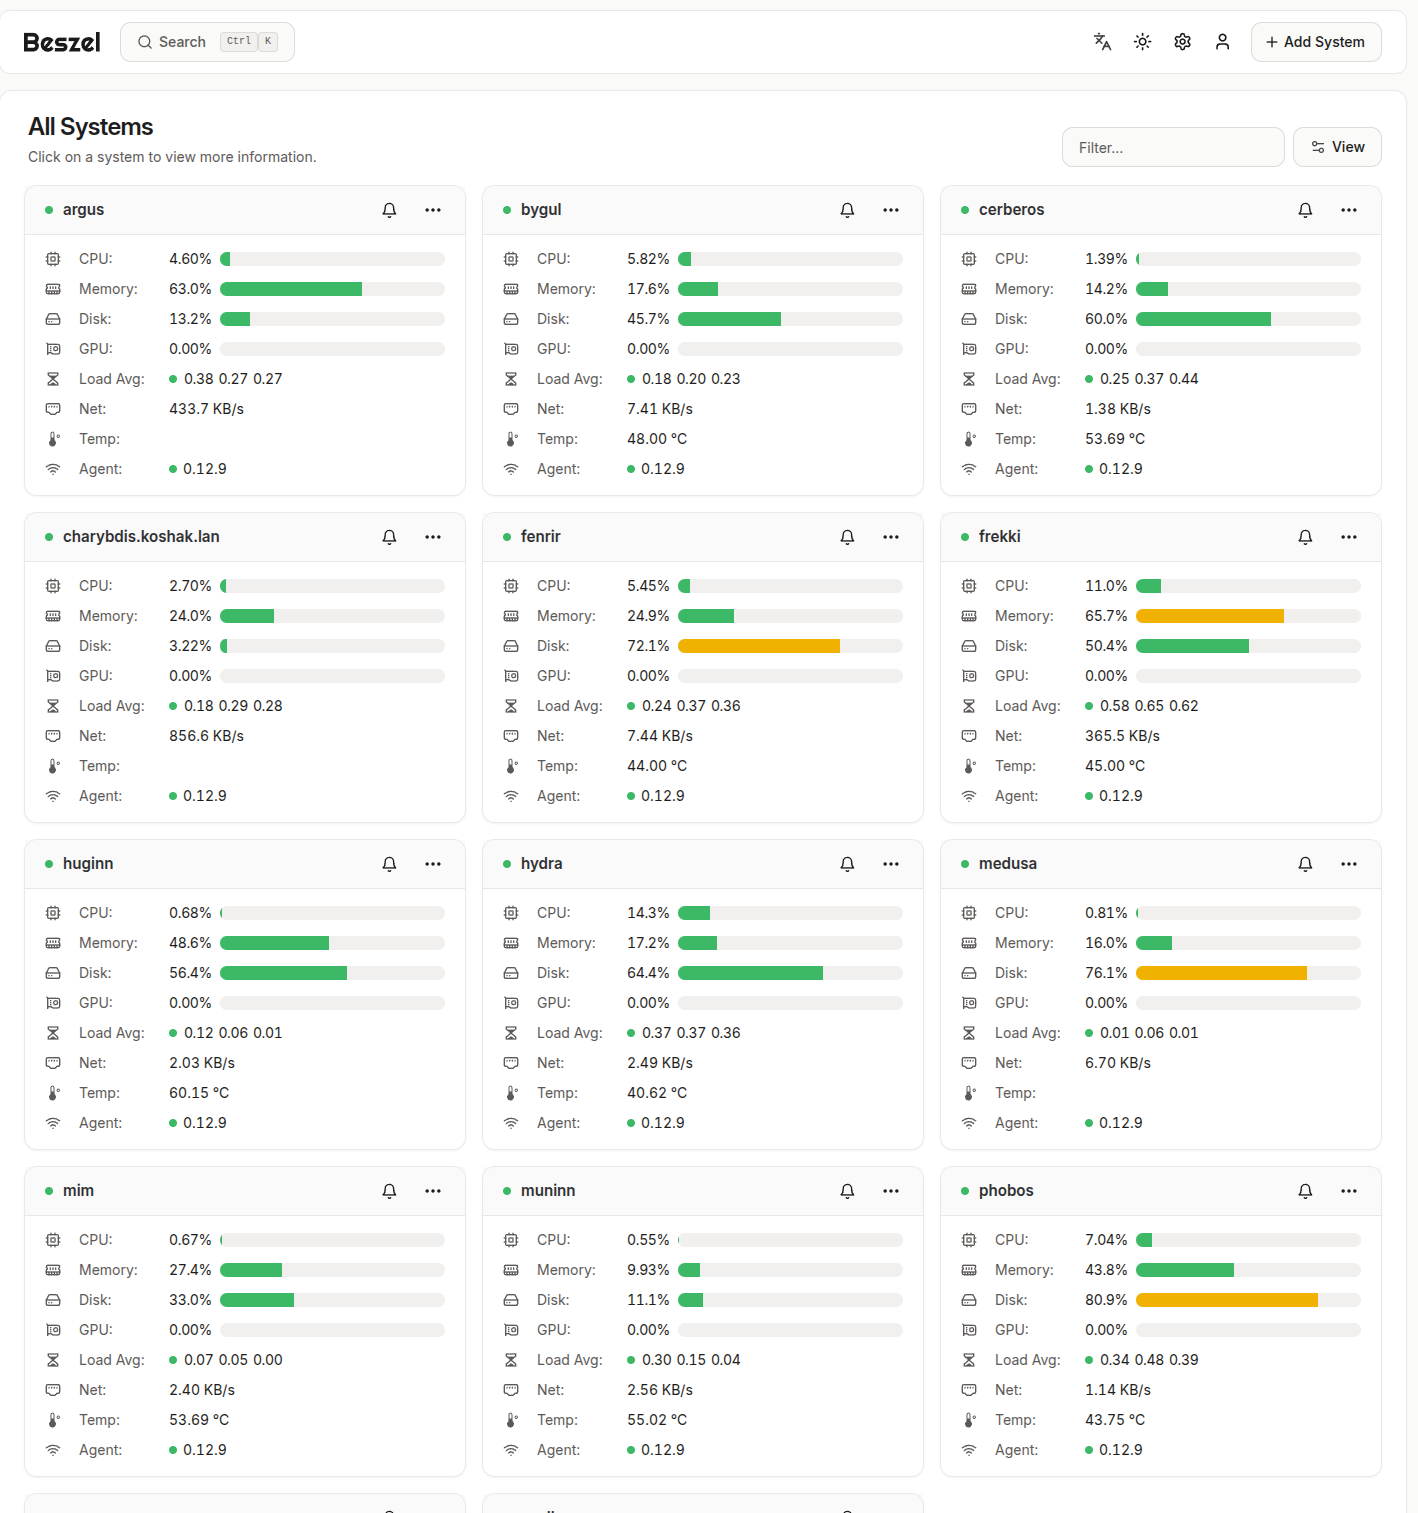The width and height of the screenshot is (1418, 1513).
Task: Click the language translation icon
Action: click(1102, 42)
